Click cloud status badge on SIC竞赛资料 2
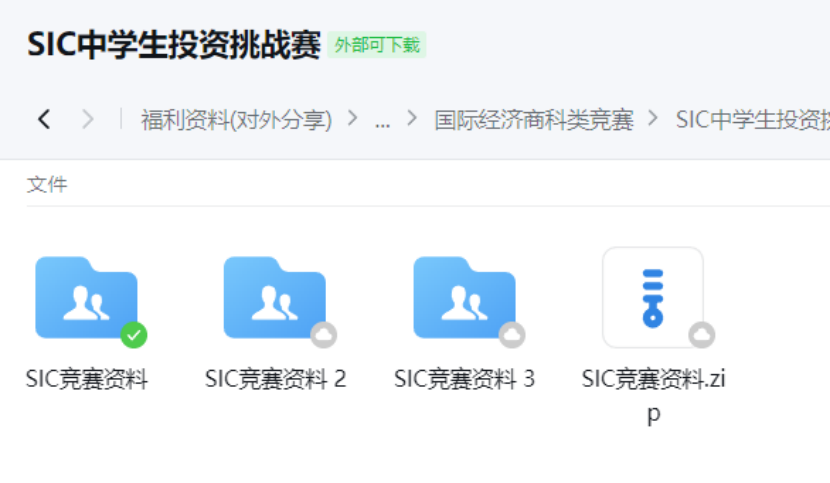Viewport: 830px width, 483px height. 323,335
